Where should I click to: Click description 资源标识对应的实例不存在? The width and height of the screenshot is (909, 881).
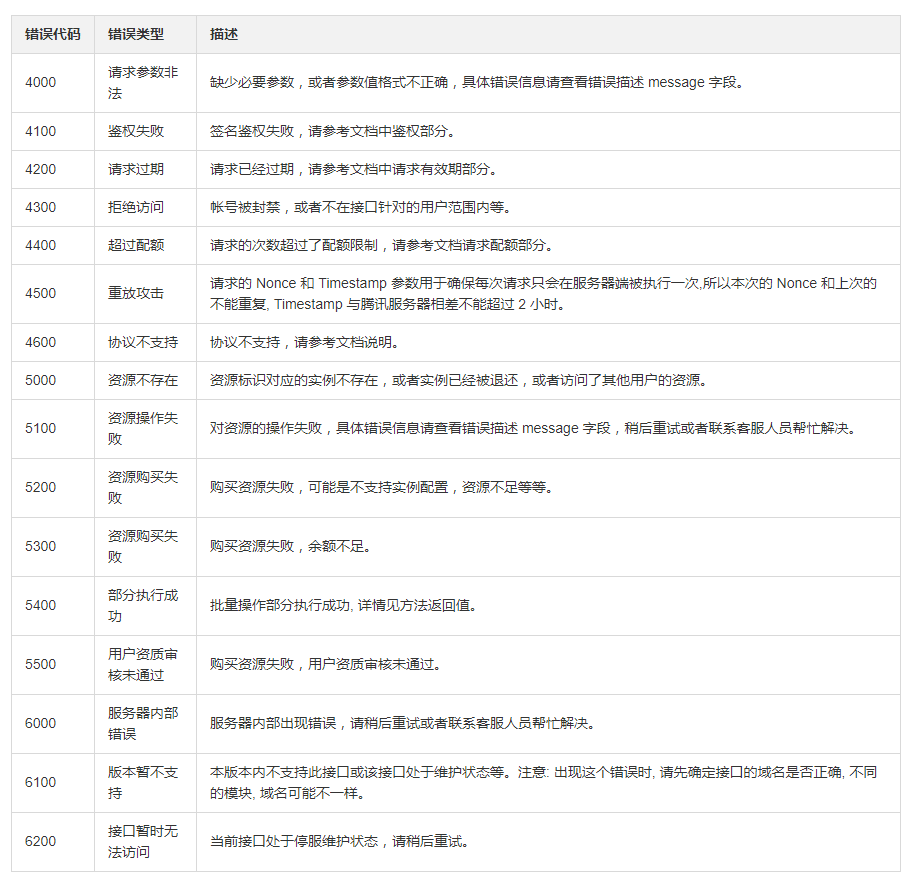tap(458, 380)
